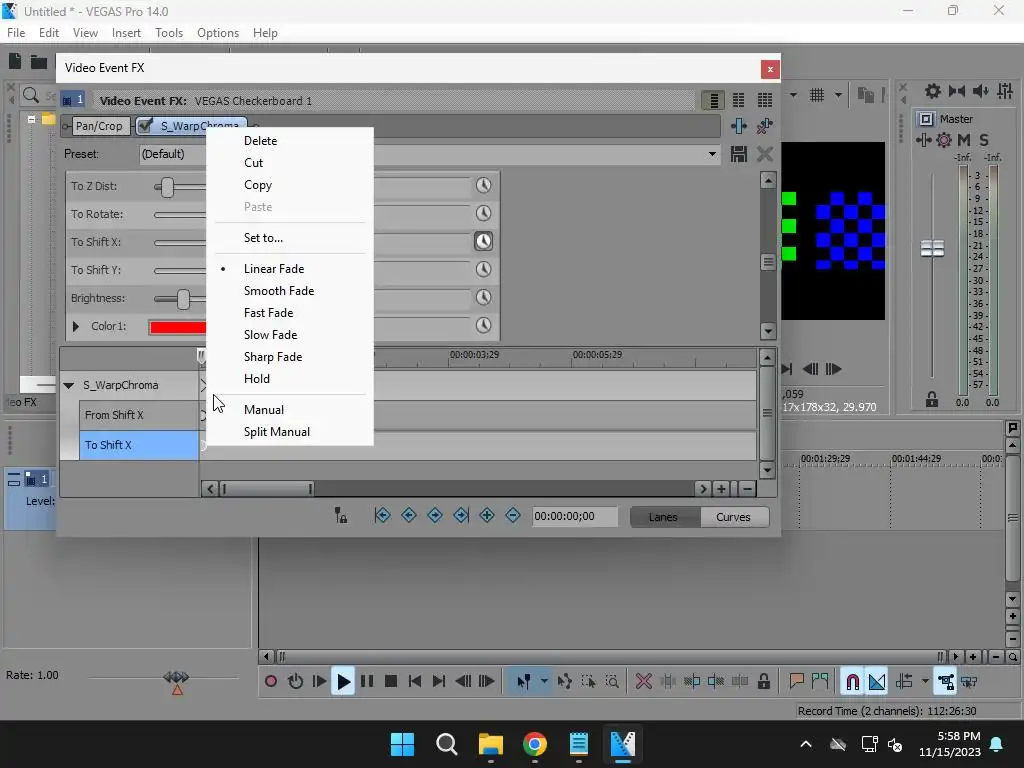Select the Manual keyframe option
This screenshot has height=768, width=1024.
[264, 409]
